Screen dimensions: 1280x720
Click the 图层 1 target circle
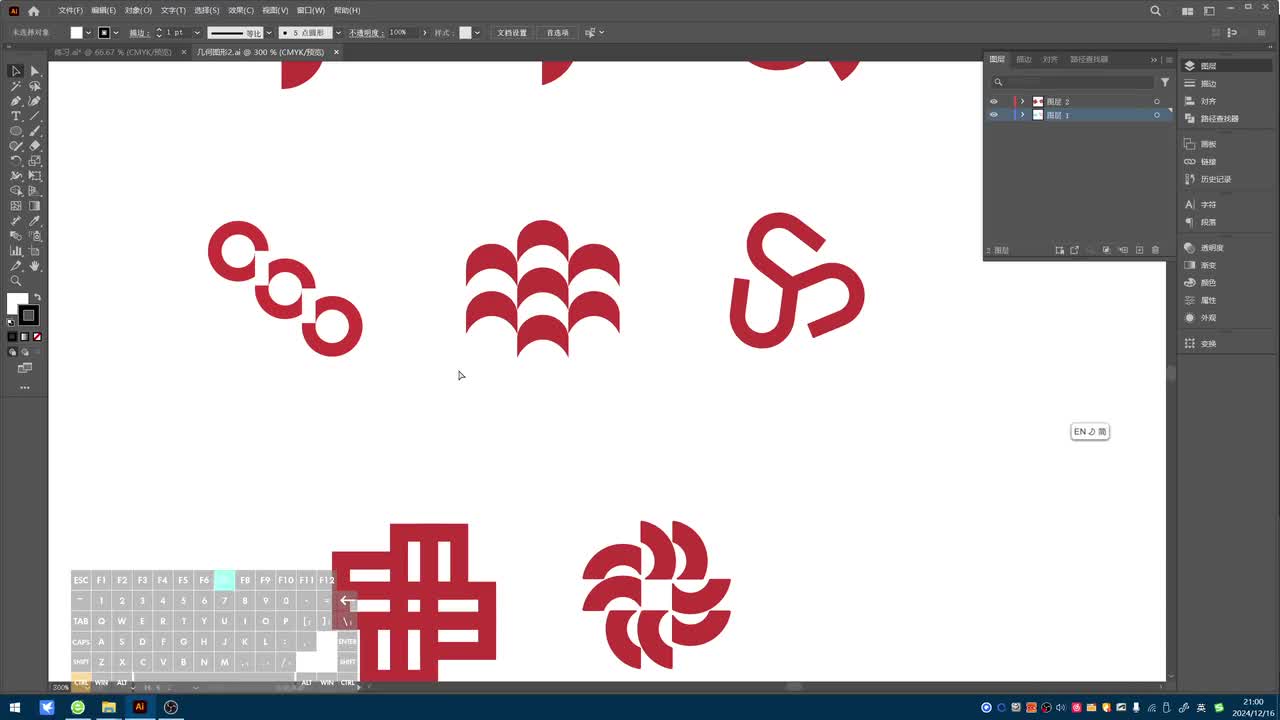point(1157,115)
